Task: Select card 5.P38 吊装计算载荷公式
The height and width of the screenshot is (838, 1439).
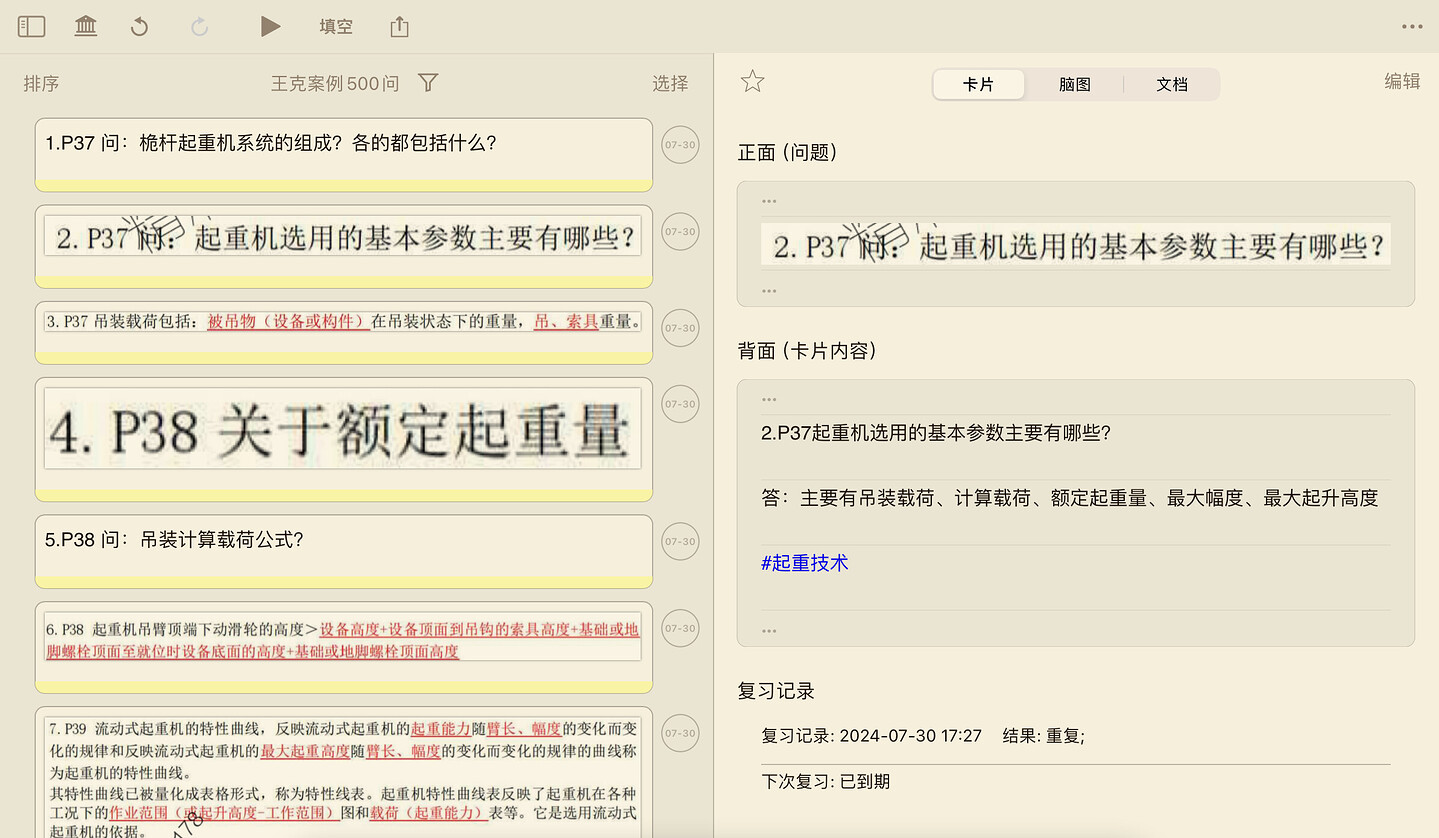Action: click(344, 551)
